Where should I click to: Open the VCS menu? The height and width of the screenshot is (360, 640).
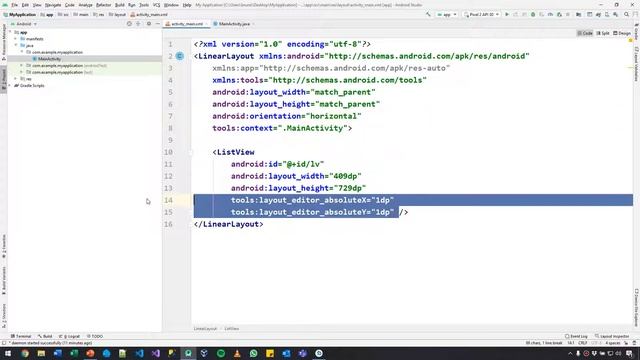(x=156, y=5)
